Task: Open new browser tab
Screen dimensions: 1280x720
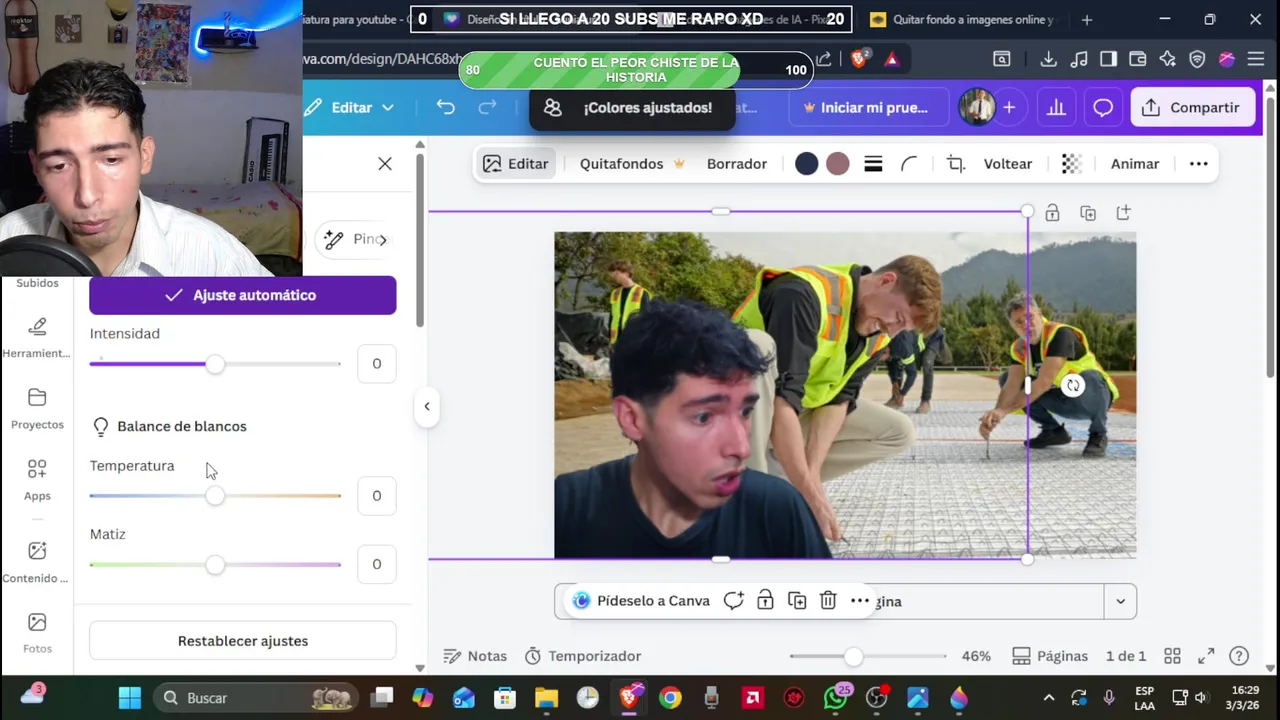Action: coord(1087,19)
